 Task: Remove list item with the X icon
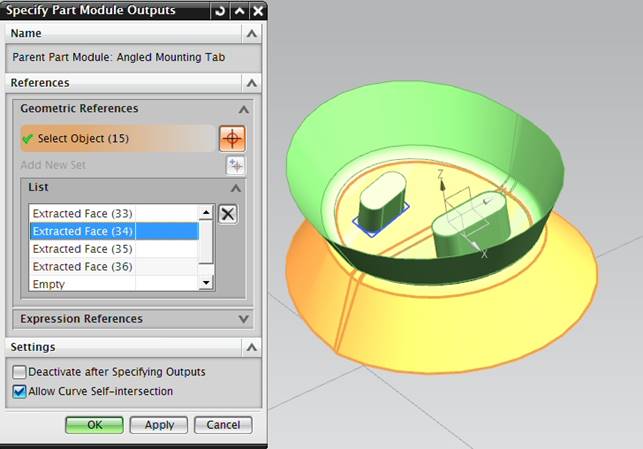(228, 214)
